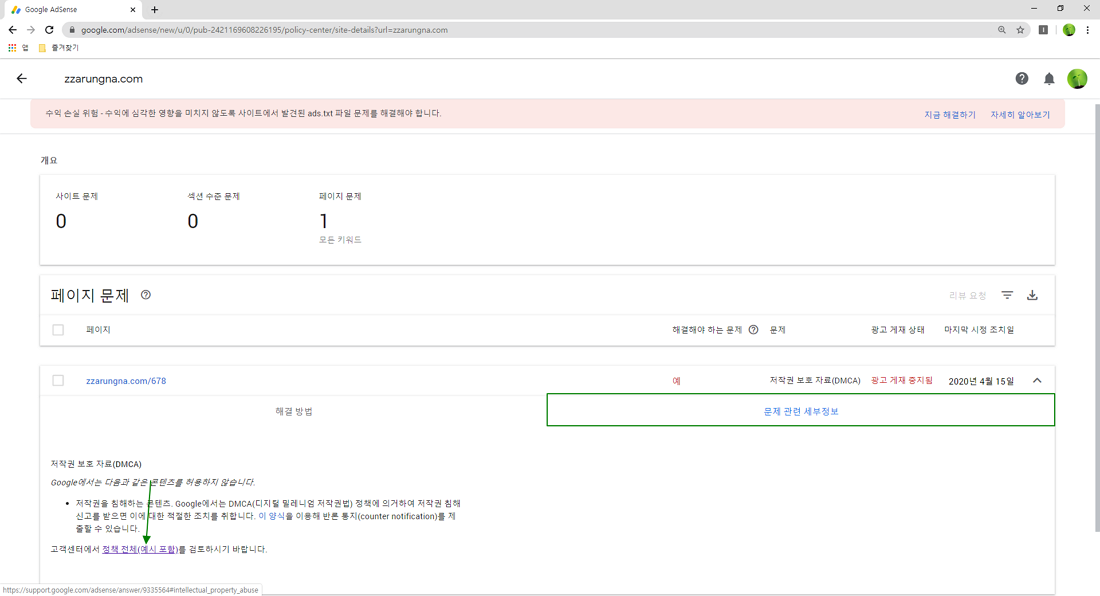Select all pages with the header checkbox
This screenshot has height=596, width=1100.
(x=58, y=330)
